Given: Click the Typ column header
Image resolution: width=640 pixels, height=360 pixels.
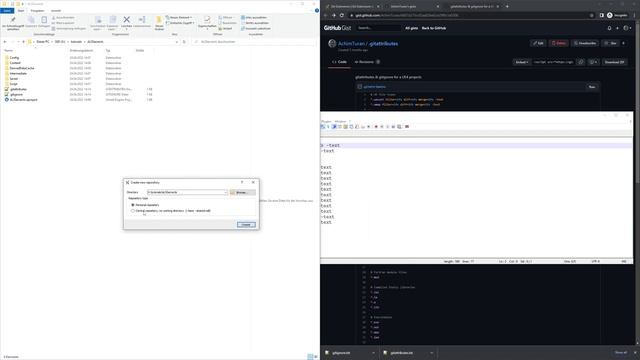Looking at the screenshot, I should point(108,50).
